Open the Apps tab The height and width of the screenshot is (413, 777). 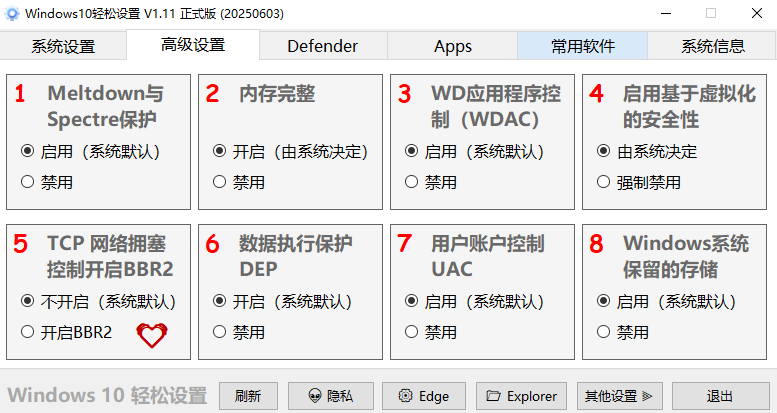click(452, 46)
